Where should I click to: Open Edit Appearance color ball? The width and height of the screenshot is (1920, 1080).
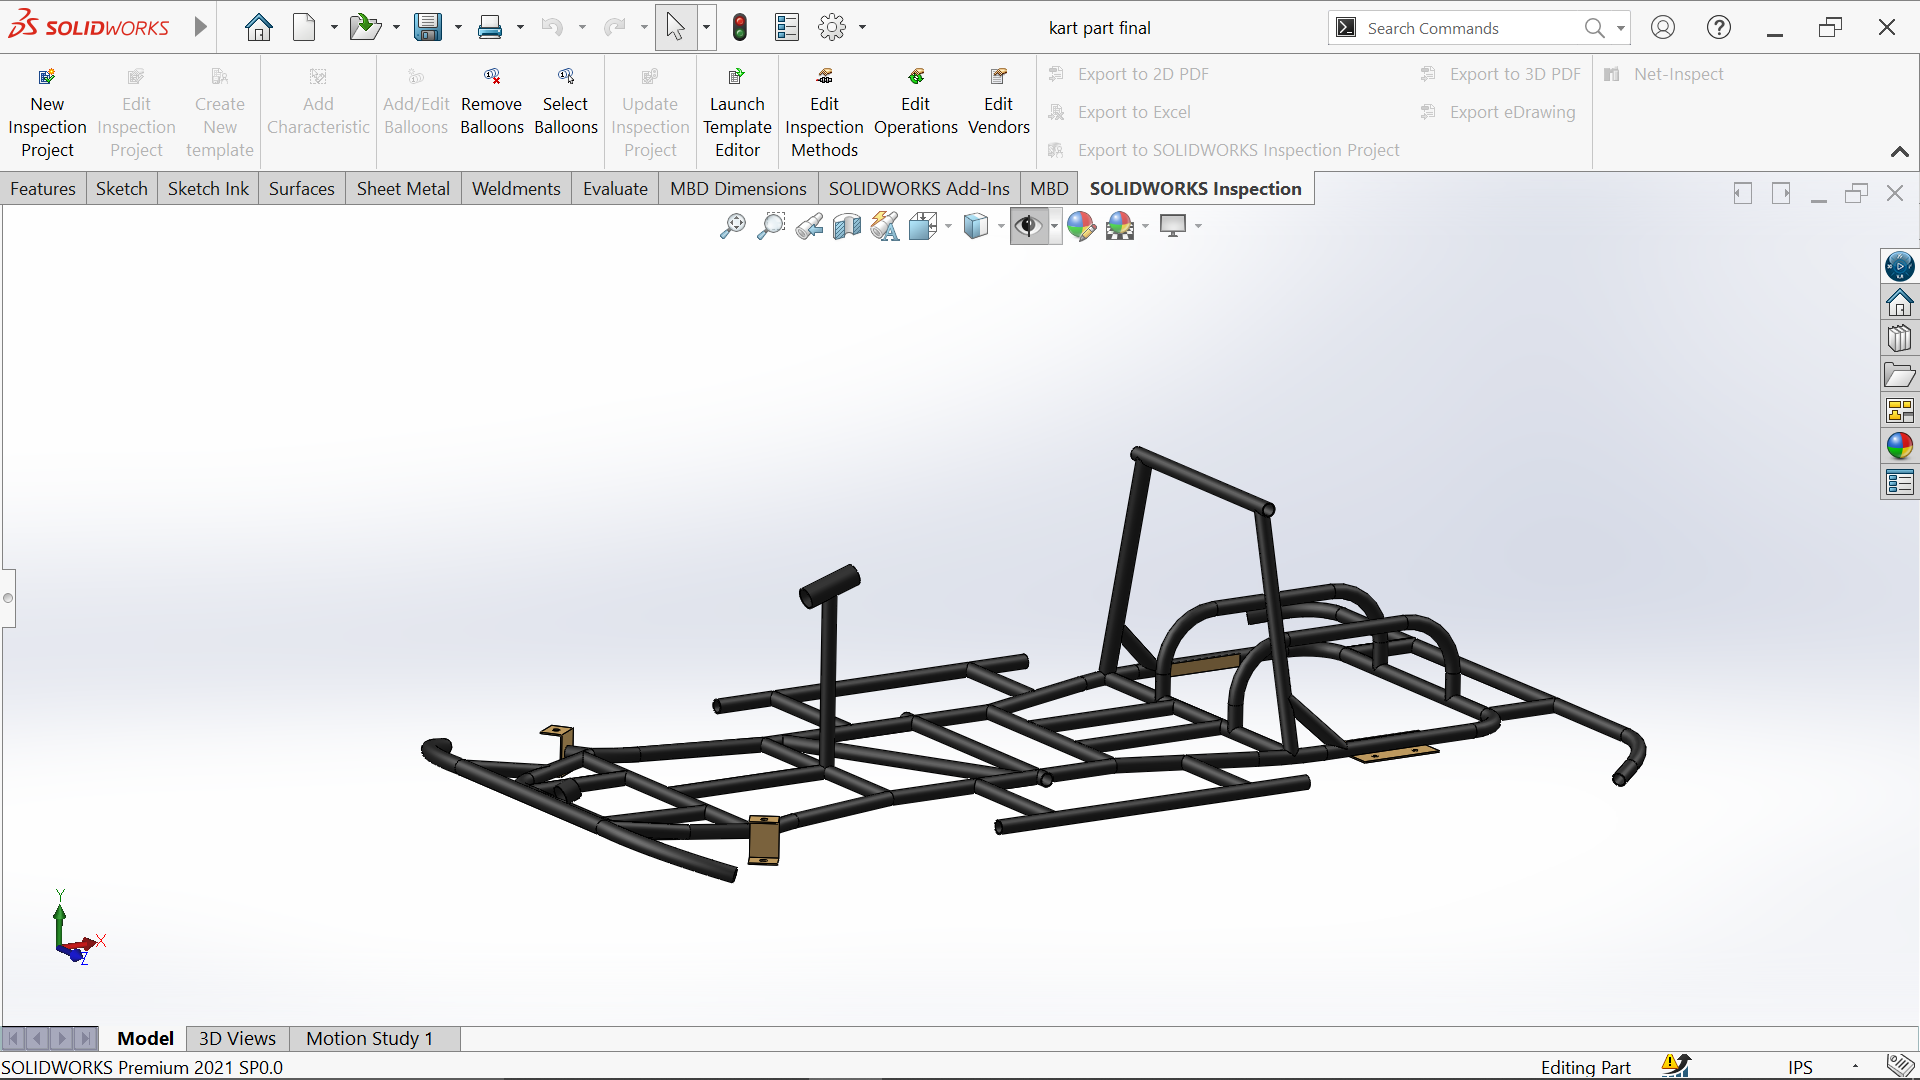[x=1080, y=227]
